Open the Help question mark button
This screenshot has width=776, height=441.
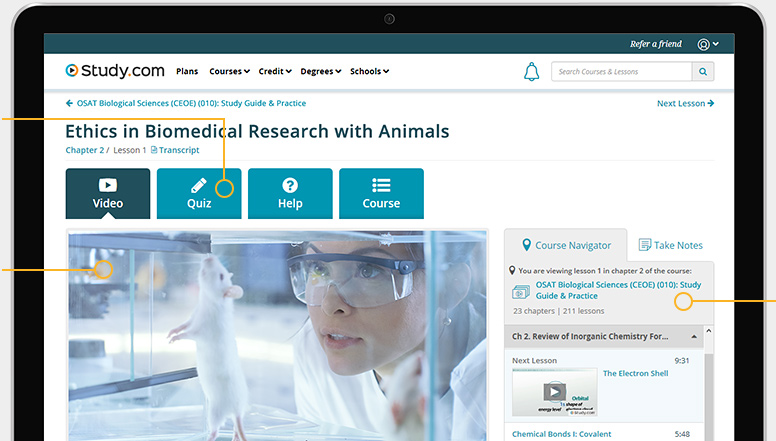point(290,193)
